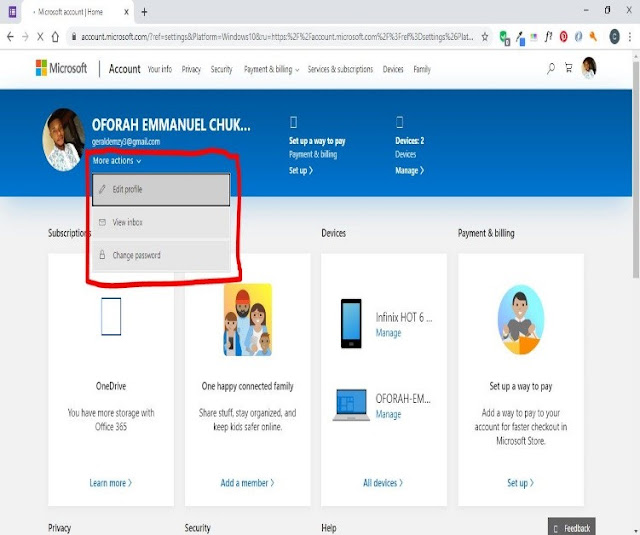Image resolution: width=640 pixels, height=535 pixels.
Task: Click the page vertical scrollbar
Action: pos(636,169)
